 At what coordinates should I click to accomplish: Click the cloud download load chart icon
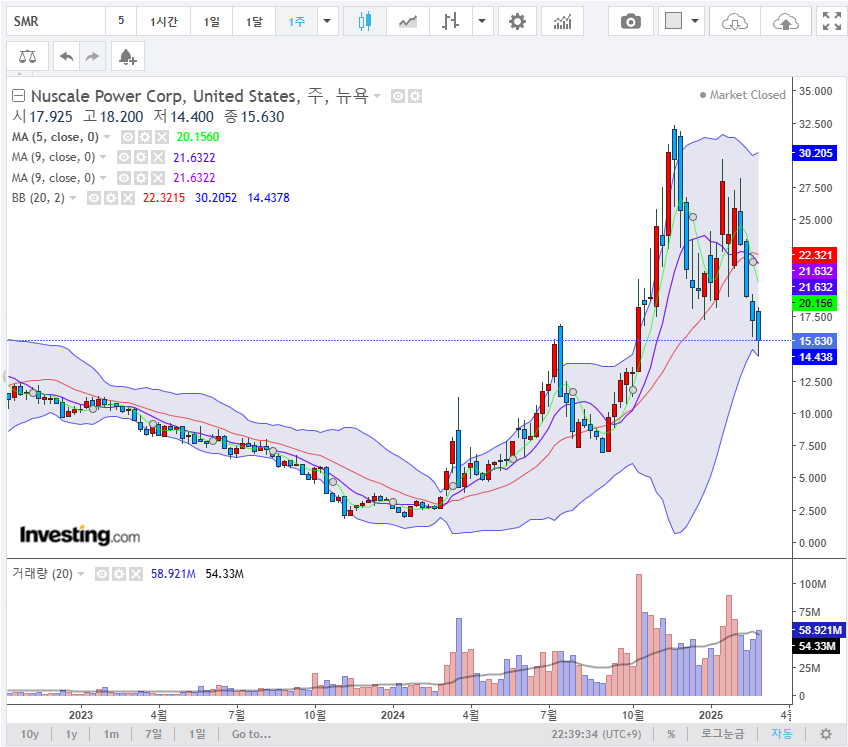[734, 22]
